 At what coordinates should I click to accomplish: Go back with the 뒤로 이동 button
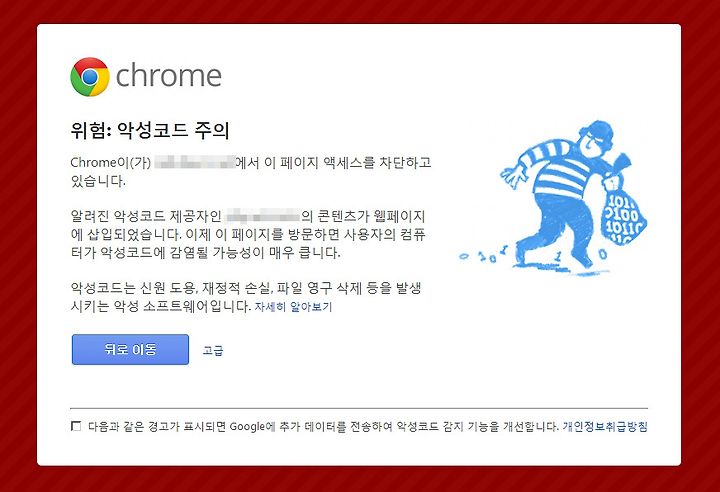click(130, 350)
